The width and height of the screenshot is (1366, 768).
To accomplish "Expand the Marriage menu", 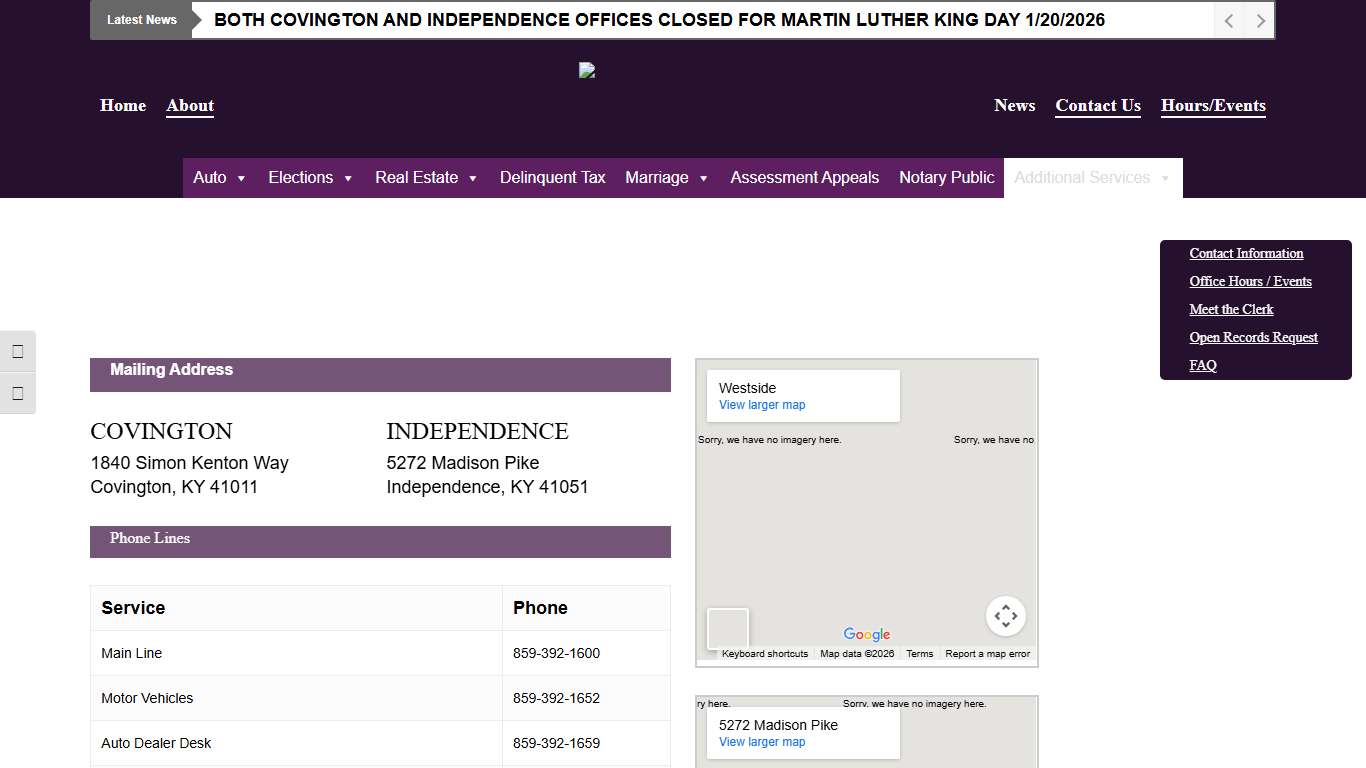I will [x=666, y=178].
